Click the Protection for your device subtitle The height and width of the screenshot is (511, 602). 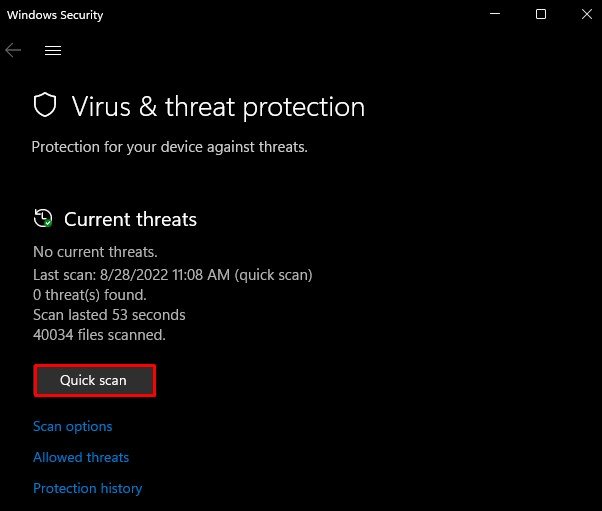click(169, 147)
